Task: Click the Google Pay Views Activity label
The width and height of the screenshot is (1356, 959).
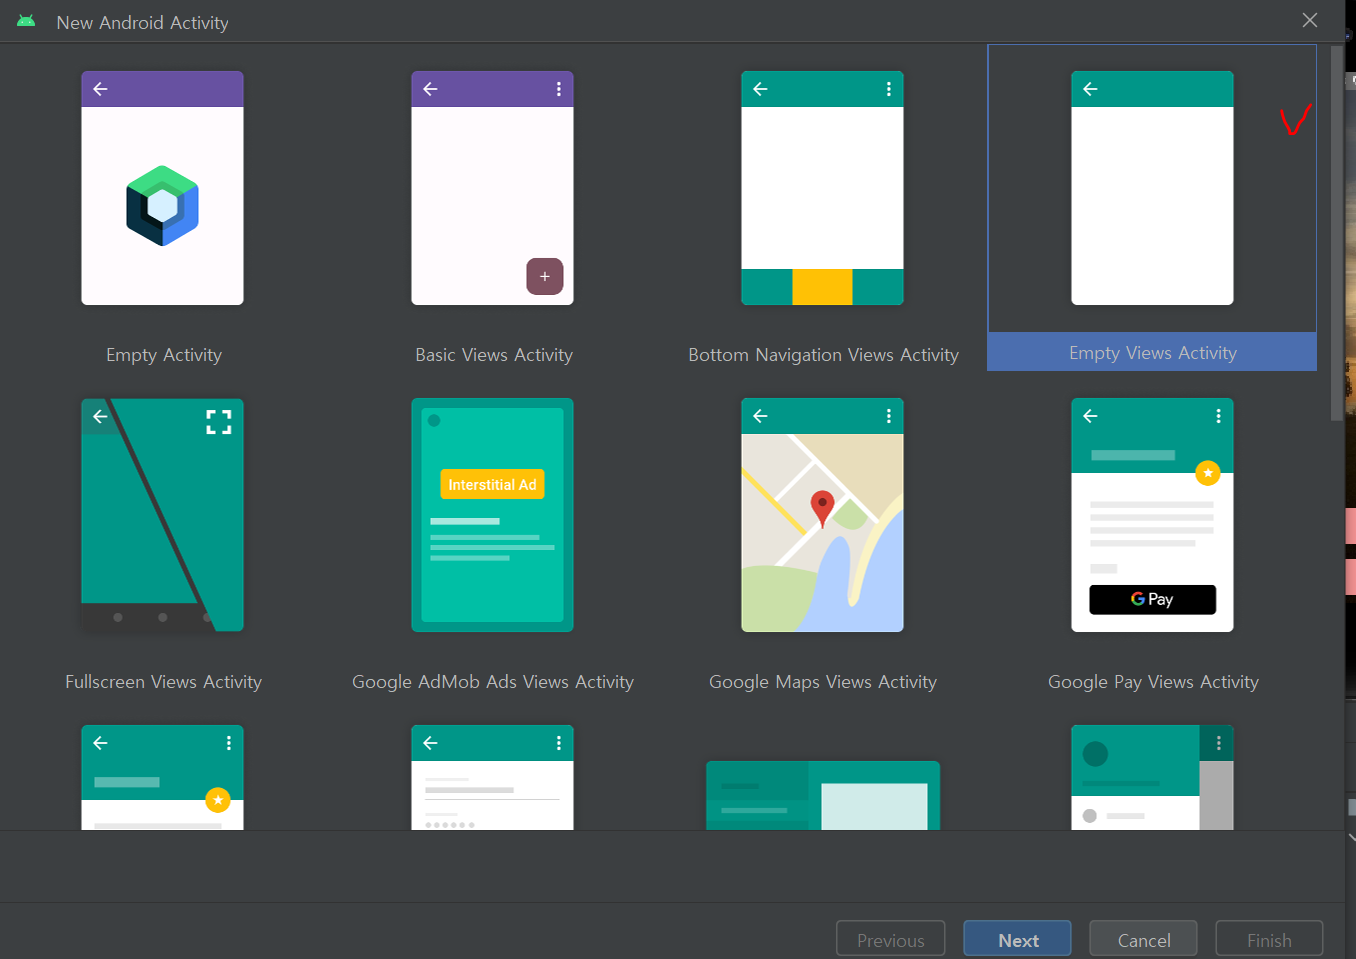Action: point(1153,682)
